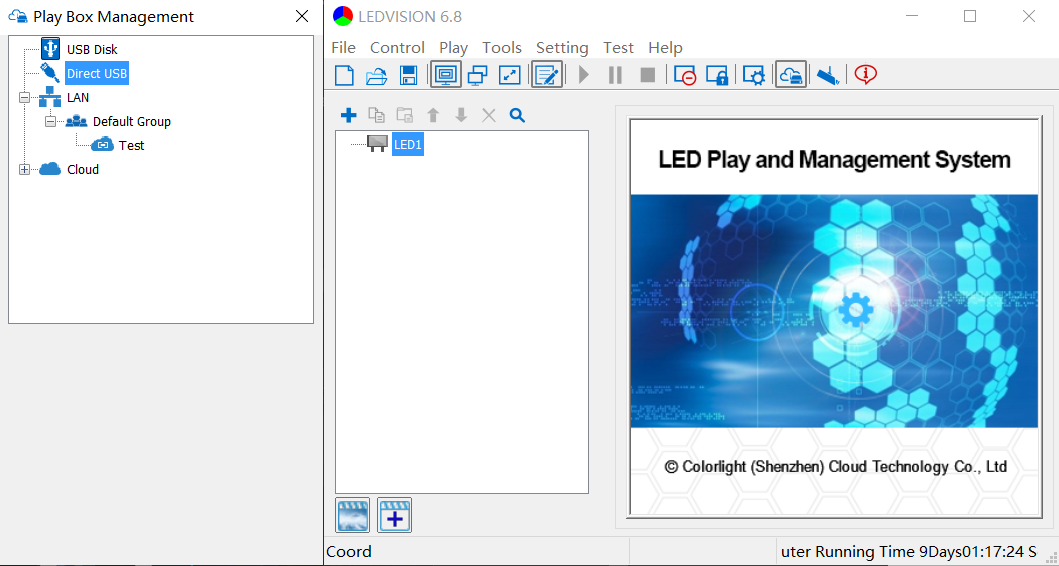Click the film strip program page button
Image resolution: width=1059 pixels, height=566 pixels.
click(353, 515)
